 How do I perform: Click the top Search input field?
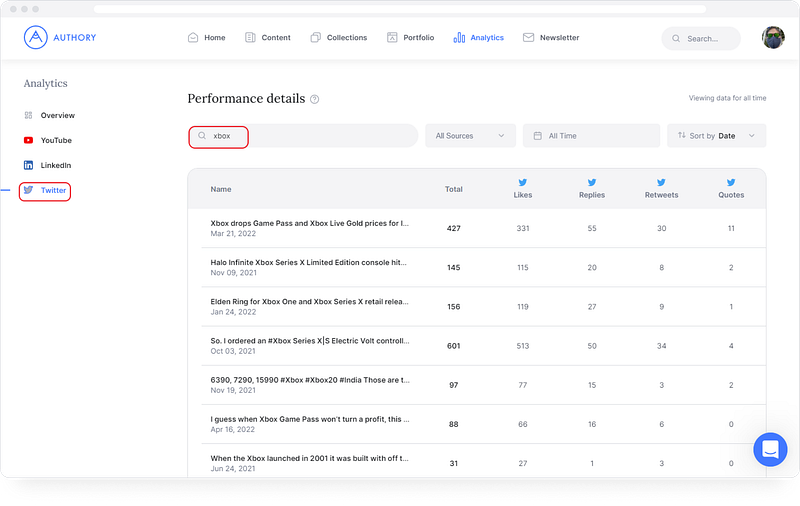tap(701, 38)
